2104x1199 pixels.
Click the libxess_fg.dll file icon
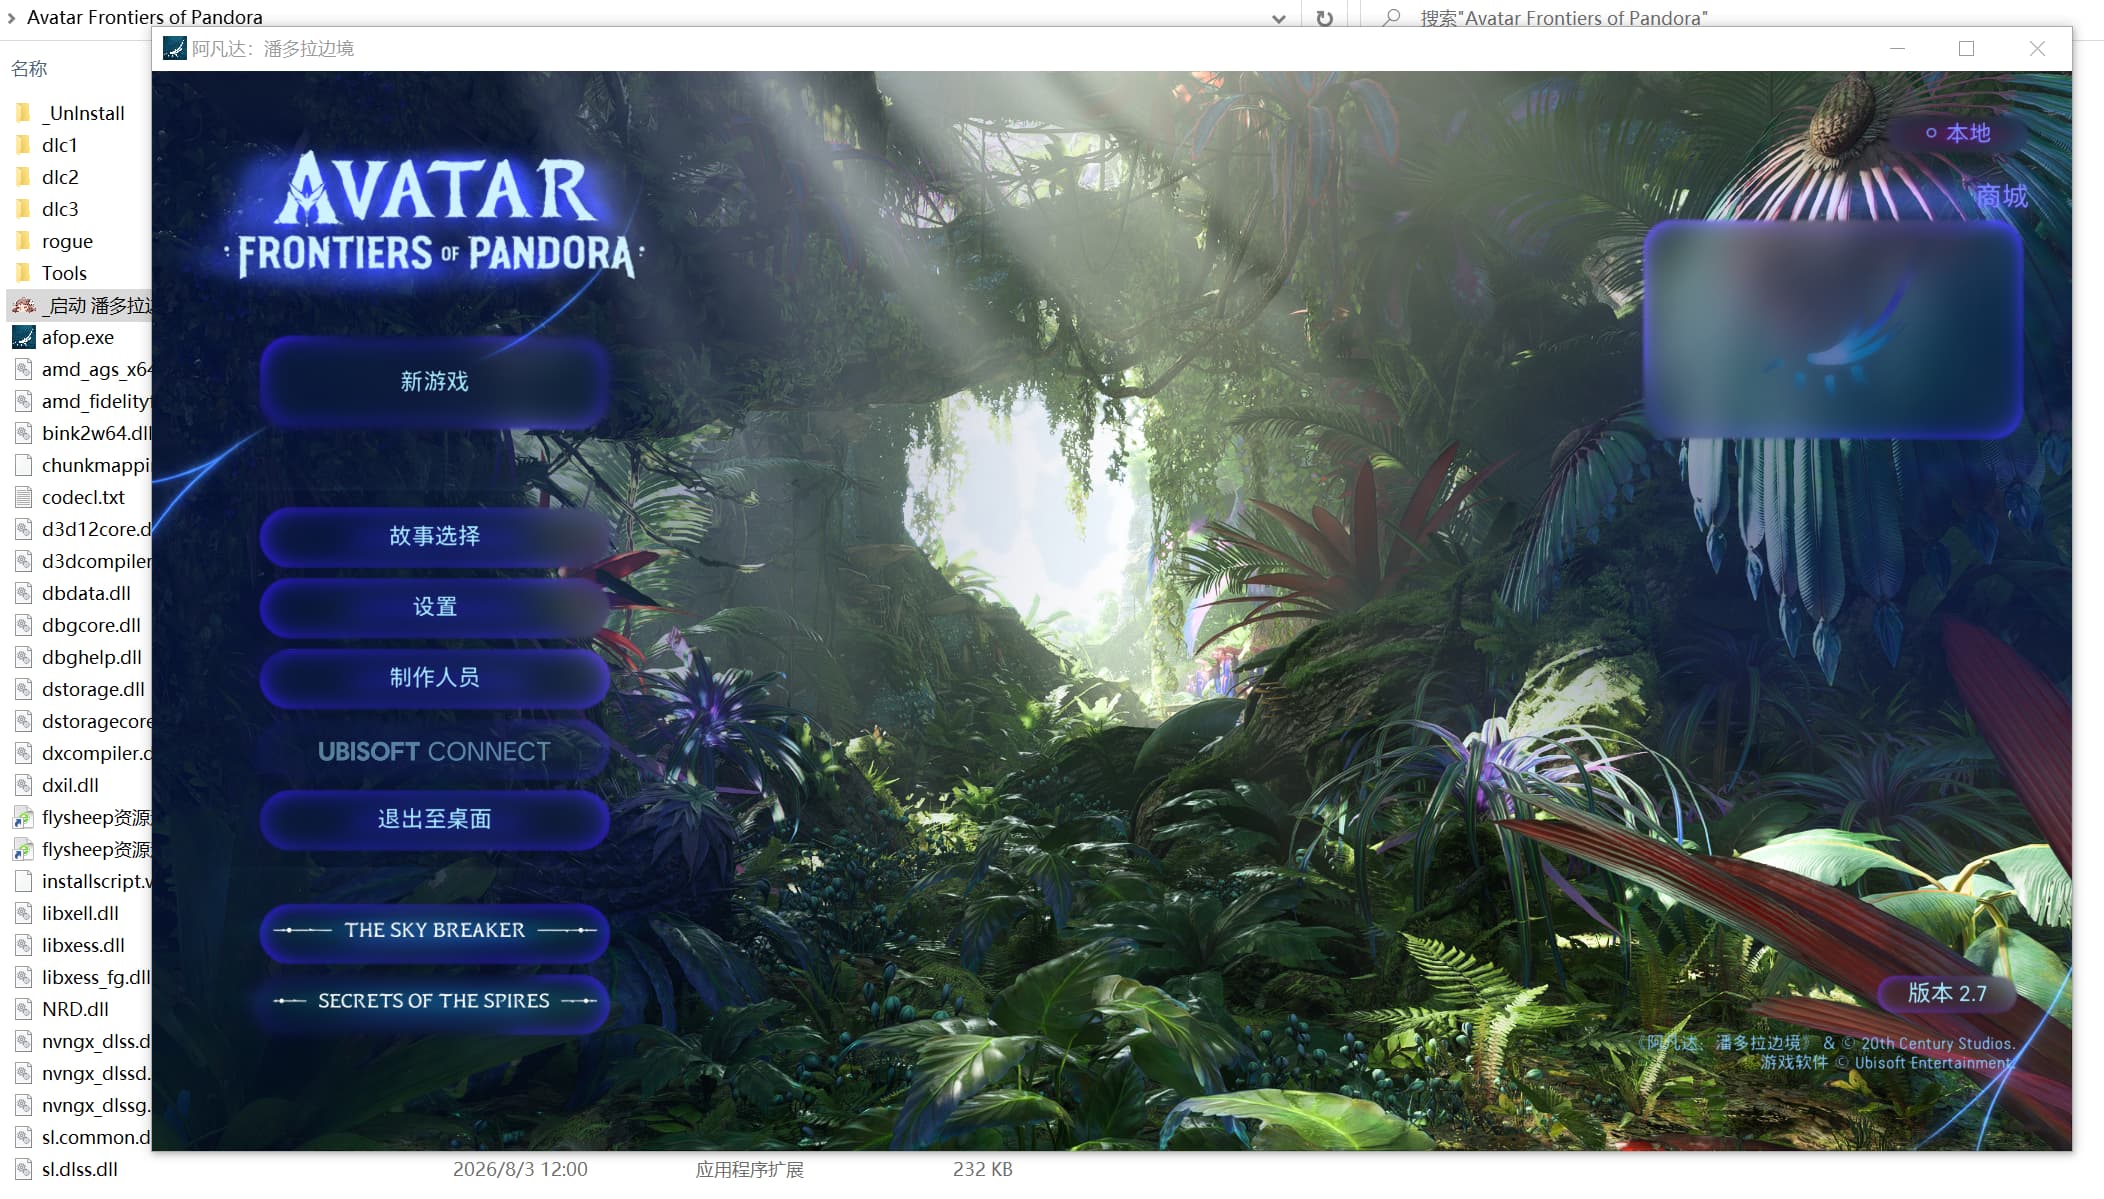point(24,977)
